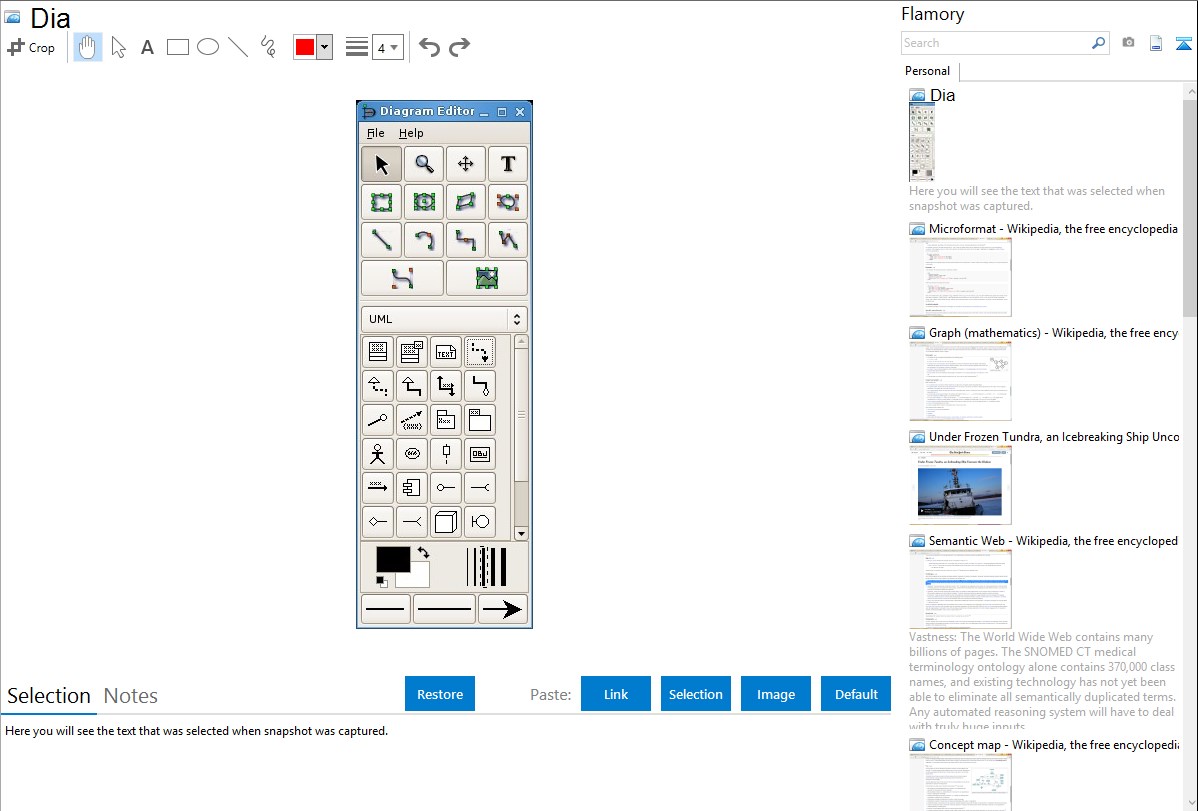The width and height of the screenshot is (1198, 811).
Task: Click the Restore button
Action: click(440, 694)
